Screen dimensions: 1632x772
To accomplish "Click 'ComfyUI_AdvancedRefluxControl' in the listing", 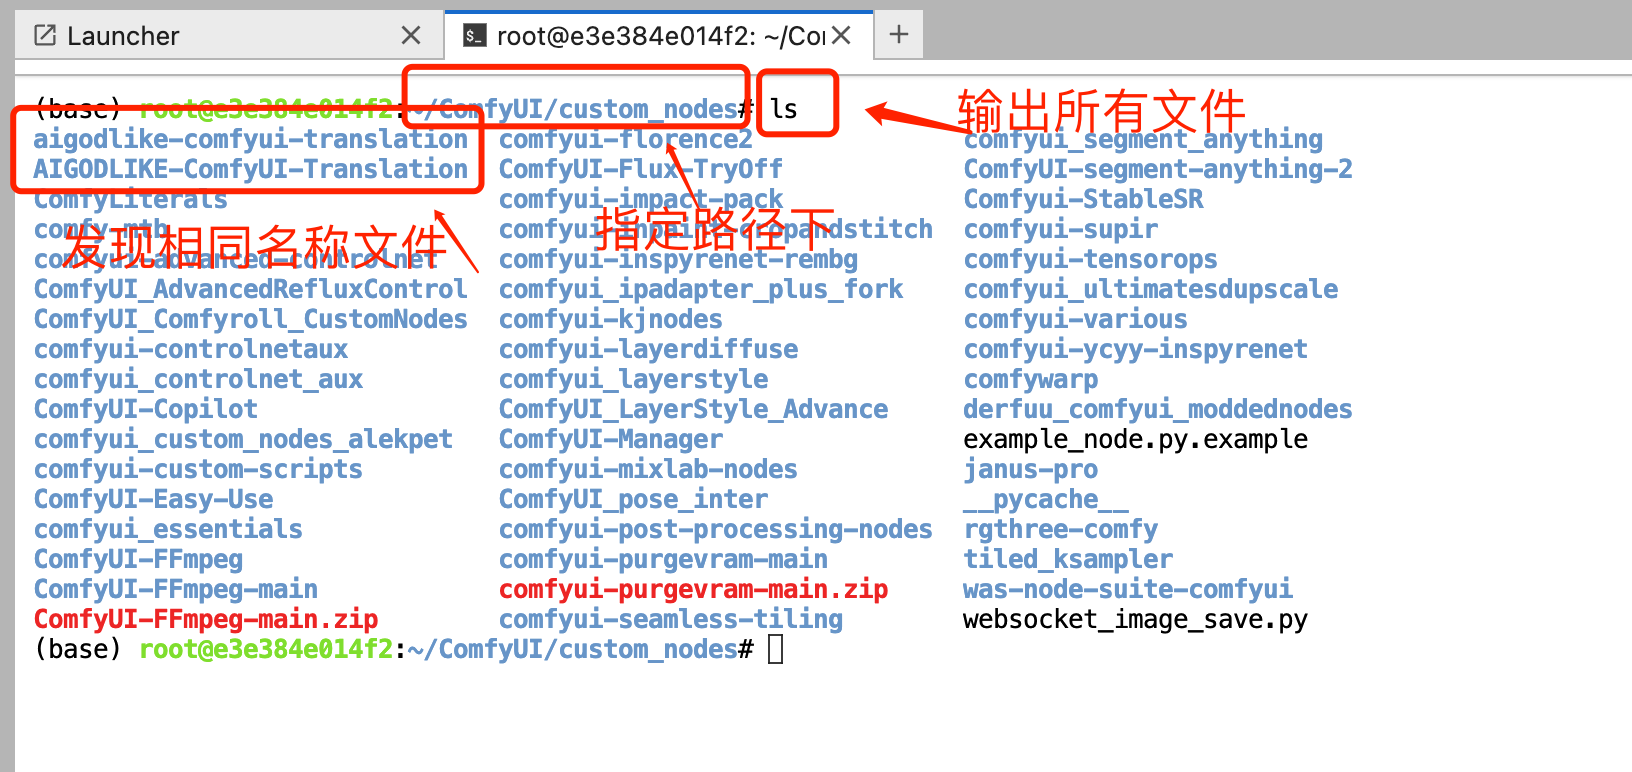I will (251, 289).
